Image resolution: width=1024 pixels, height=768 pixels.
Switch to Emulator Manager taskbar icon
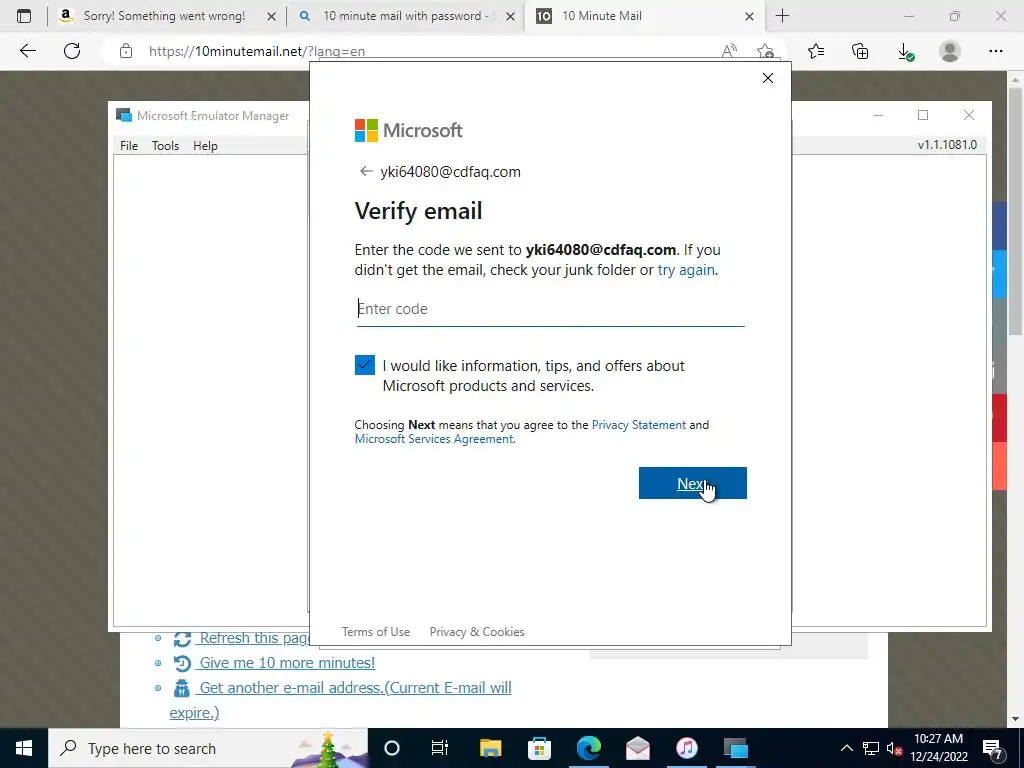coord(735,748)
